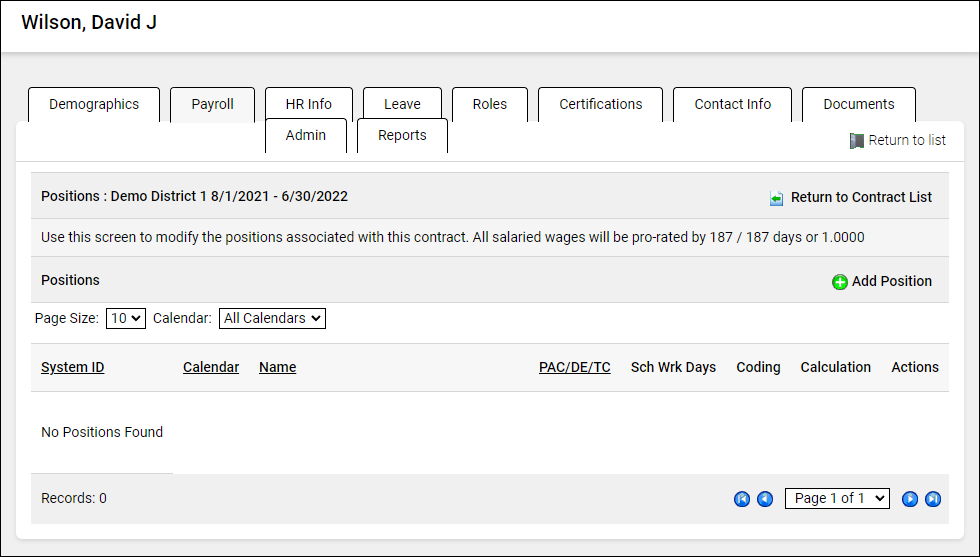This screenshot has height=557, width=980.
Task: Click the Return to list door icon
Action: [x=856, y=141]
